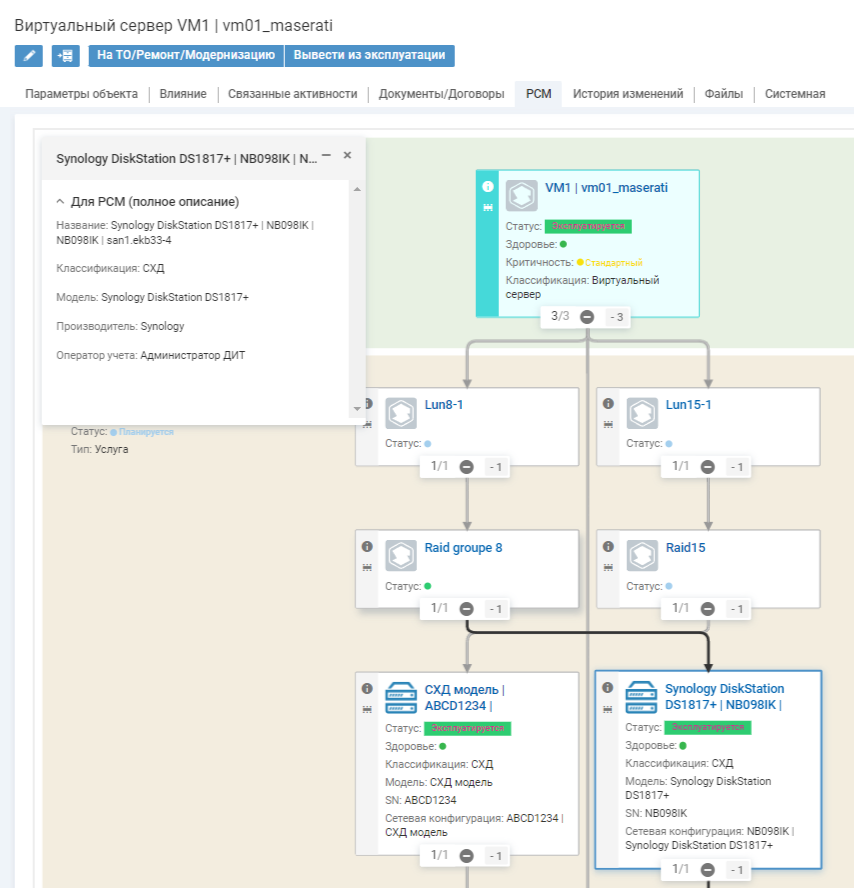Click the -1 button under Raid groupe 8
The width and height of the screenshot is (854, 888).
click(496, 609)
